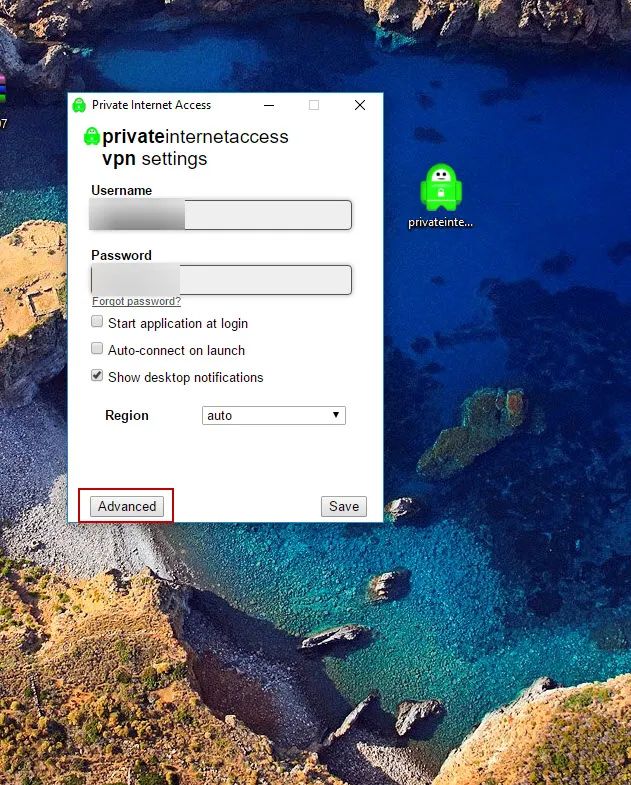Click the Forgot password link
The image size is (631, 785).
tap(136, 301)
